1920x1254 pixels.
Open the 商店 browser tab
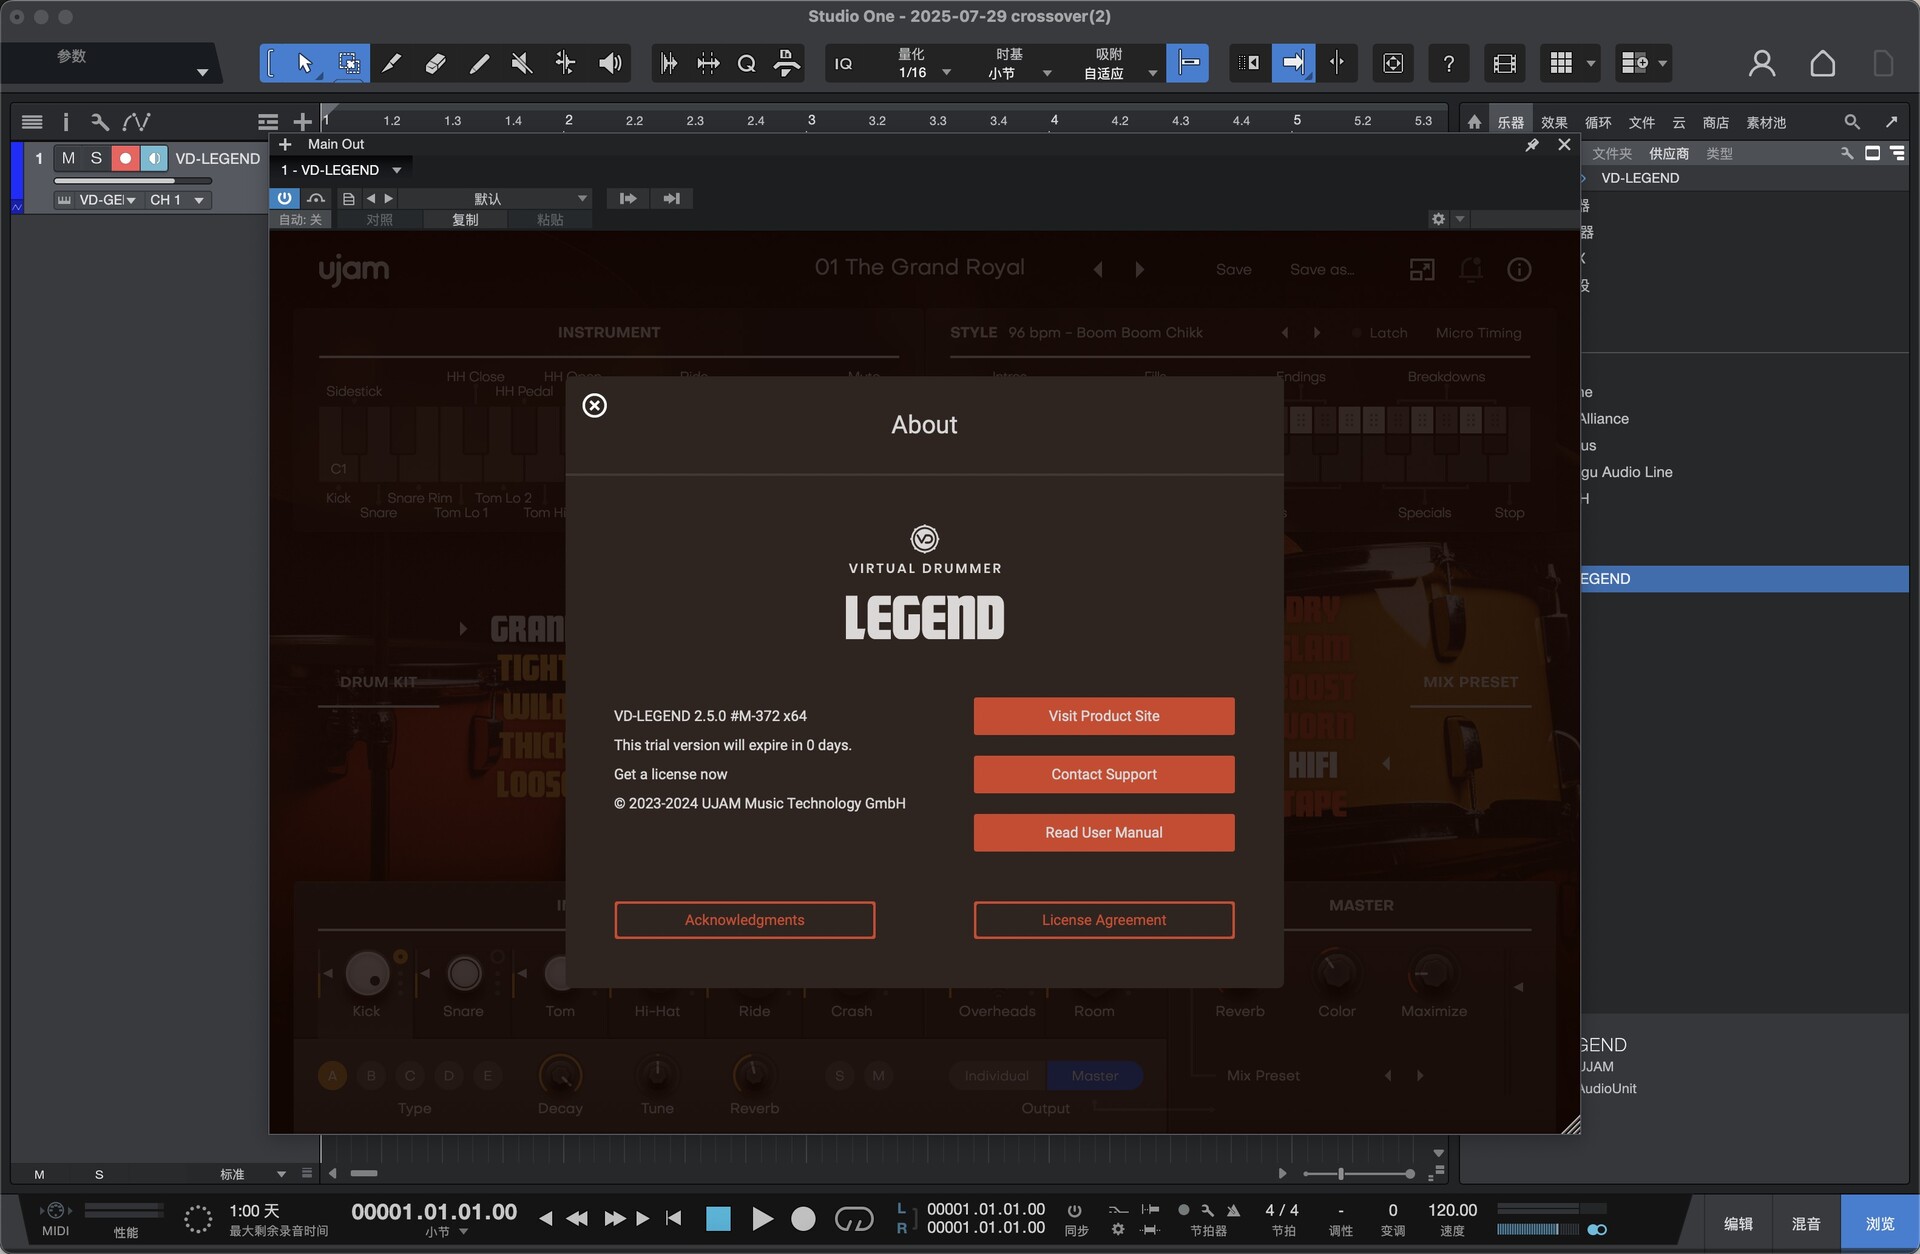point(1716,123)
